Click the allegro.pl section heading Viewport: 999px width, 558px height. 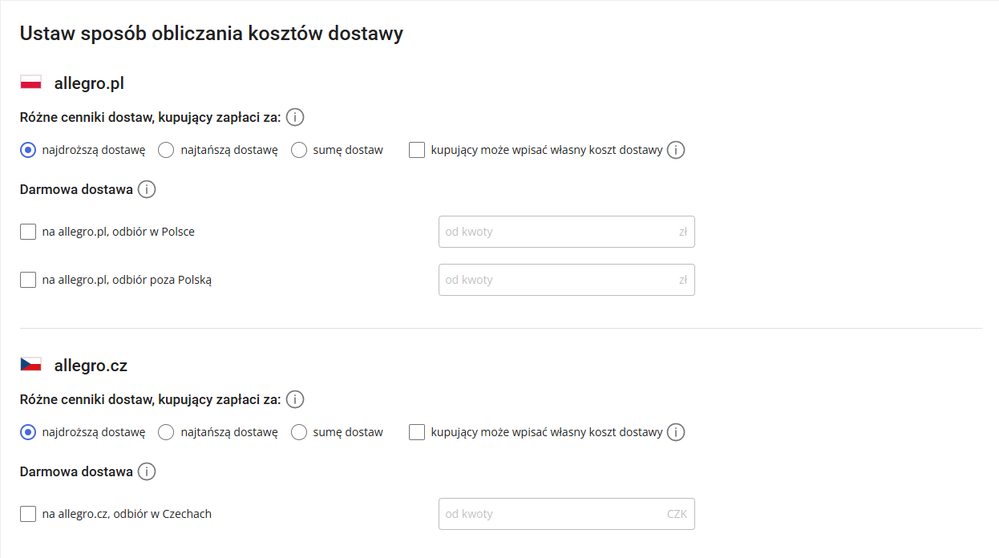pyautogui.click(x=89, y=83)
